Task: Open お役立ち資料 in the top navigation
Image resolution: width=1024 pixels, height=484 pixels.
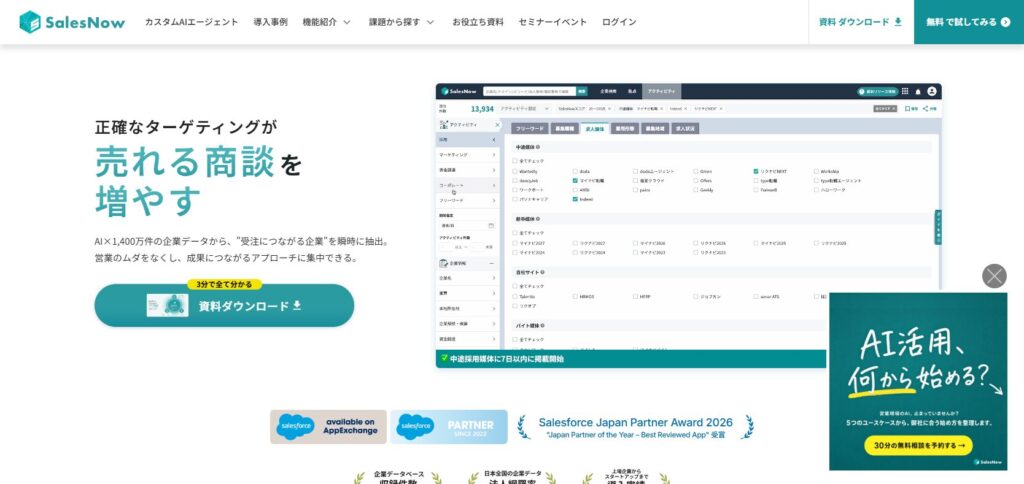Action: point(478,22)
